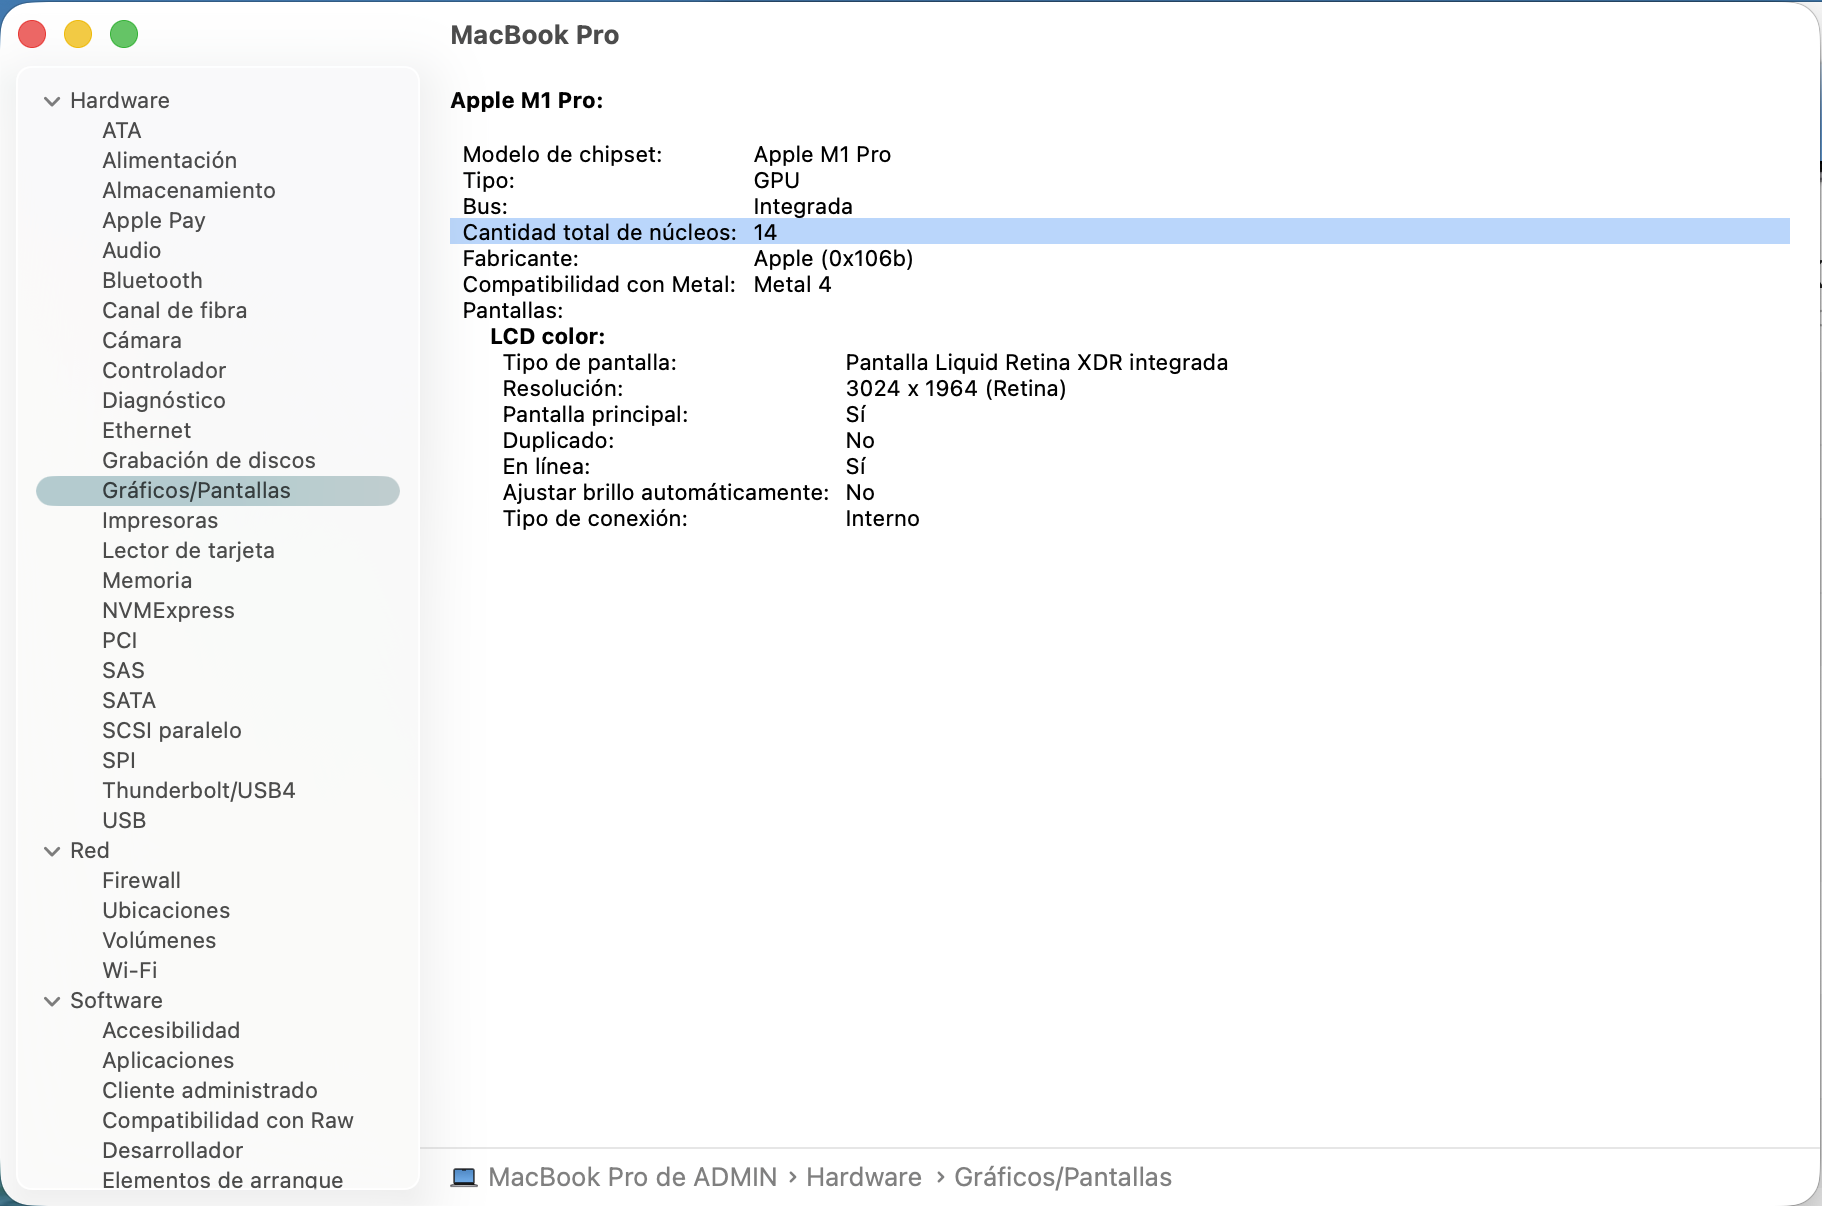Open the Memoria hardware entry
This screenshot has width=1822, height=1206.
pos(147,580)
